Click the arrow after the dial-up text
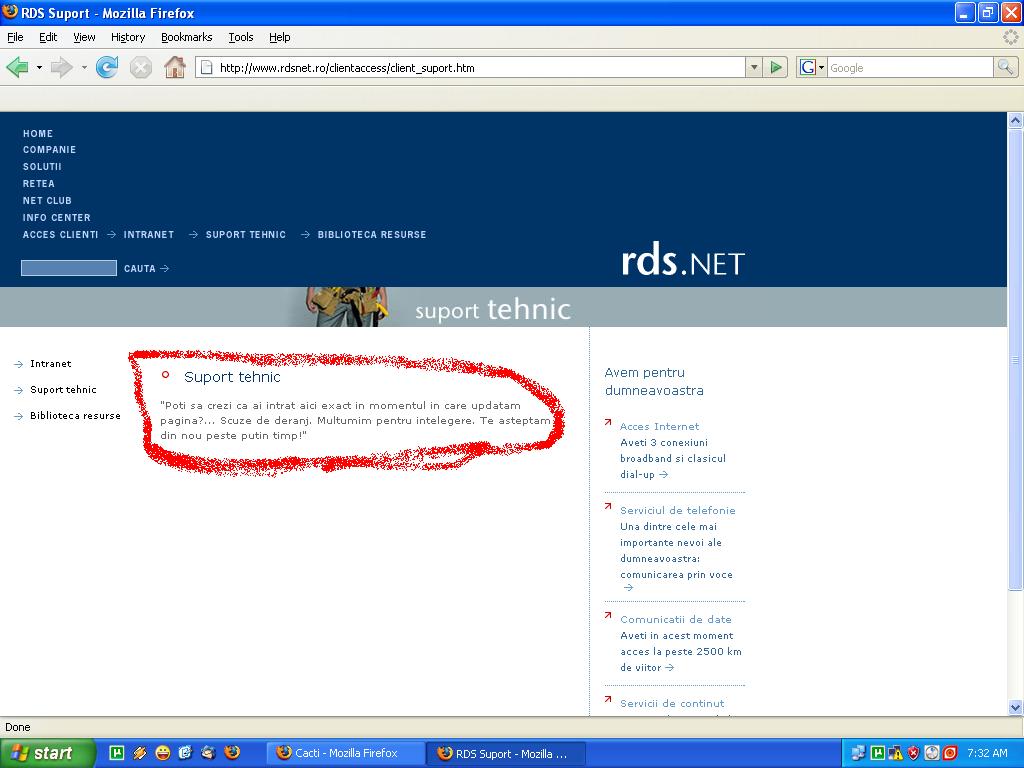 (x=664, y=475)
